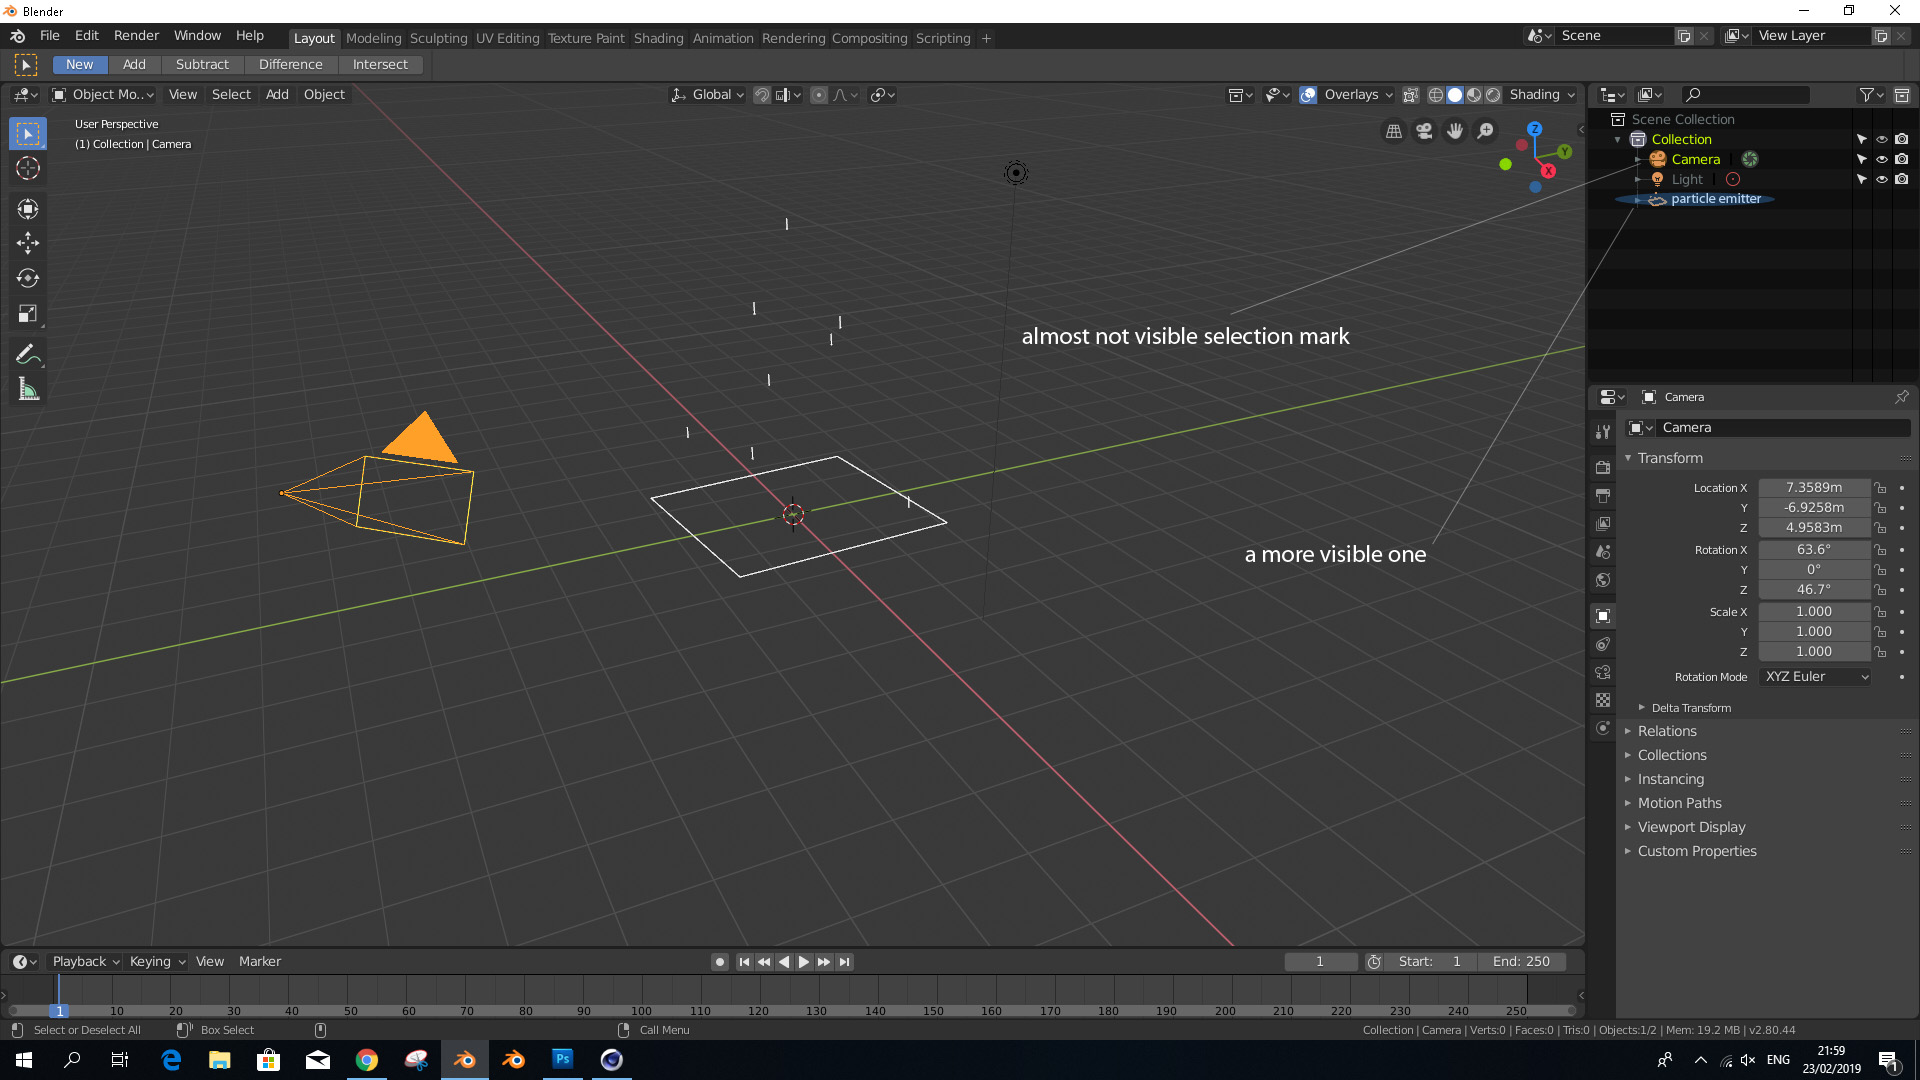Viewport: 1920px width, 1080px height.
Task: Open the Global orientation dropdown
Action: pos(707,95)
